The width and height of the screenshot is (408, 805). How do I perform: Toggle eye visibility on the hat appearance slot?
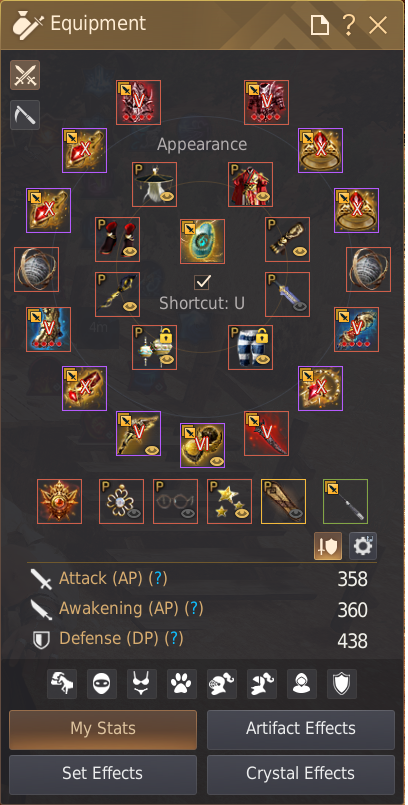coord(166,197)
